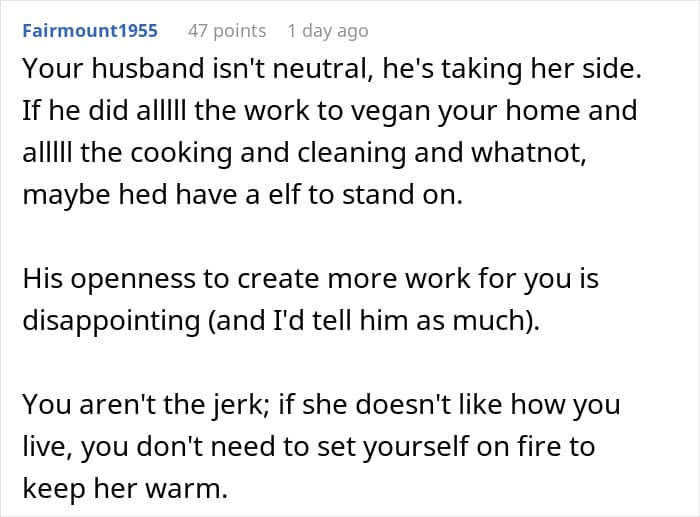Image resolution: width=700 pixels, height=517 pixels.
Task: Open the Fairmount1955 user profile
Action: point(89,31)
